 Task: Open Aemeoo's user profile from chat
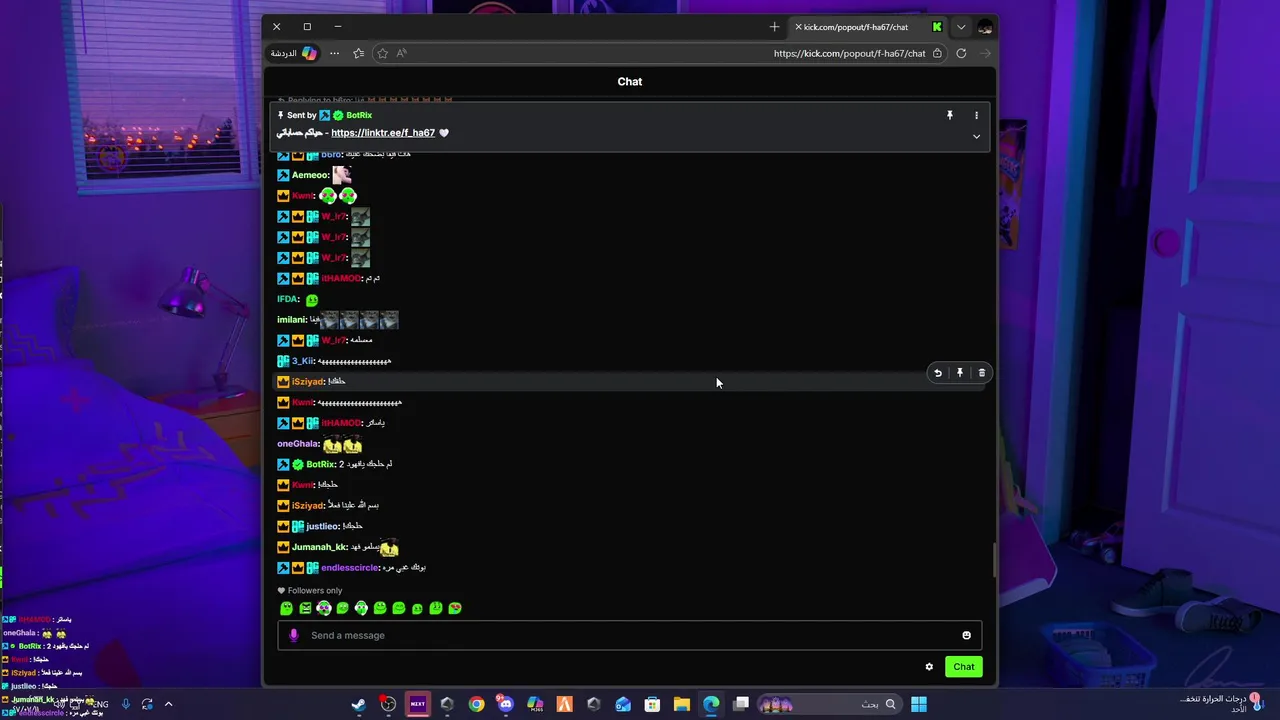310,175
